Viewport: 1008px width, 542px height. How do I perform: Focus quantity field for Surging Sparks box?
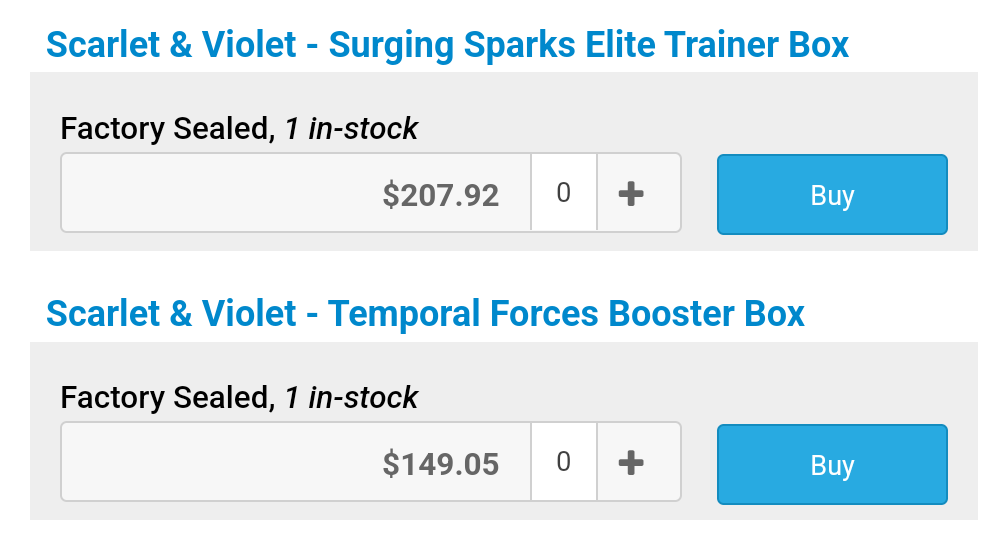(564, 193)
